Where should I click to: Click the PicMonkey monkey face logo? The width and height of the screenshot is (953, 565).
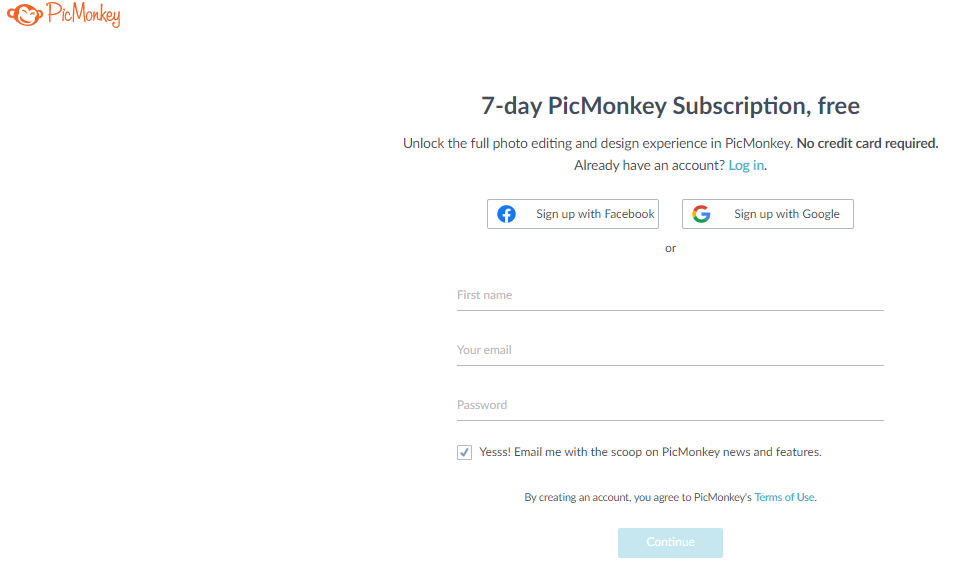pos(23,15)
